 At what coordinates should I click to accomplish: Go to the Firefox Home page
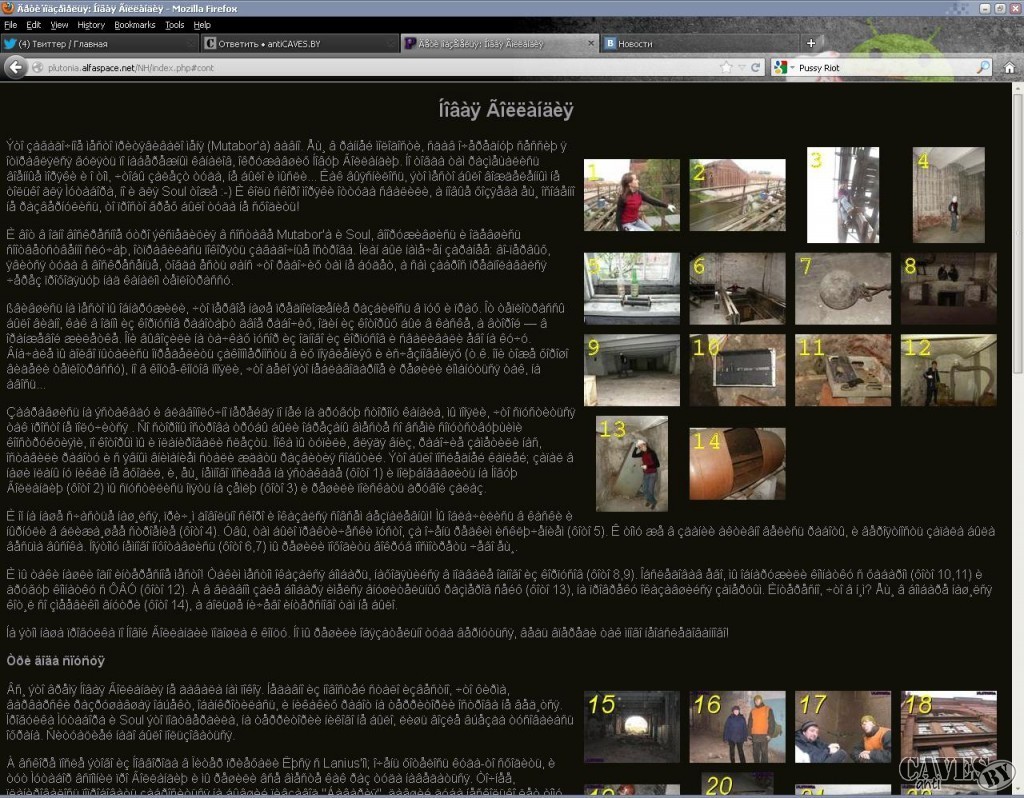coord(1009,68)
